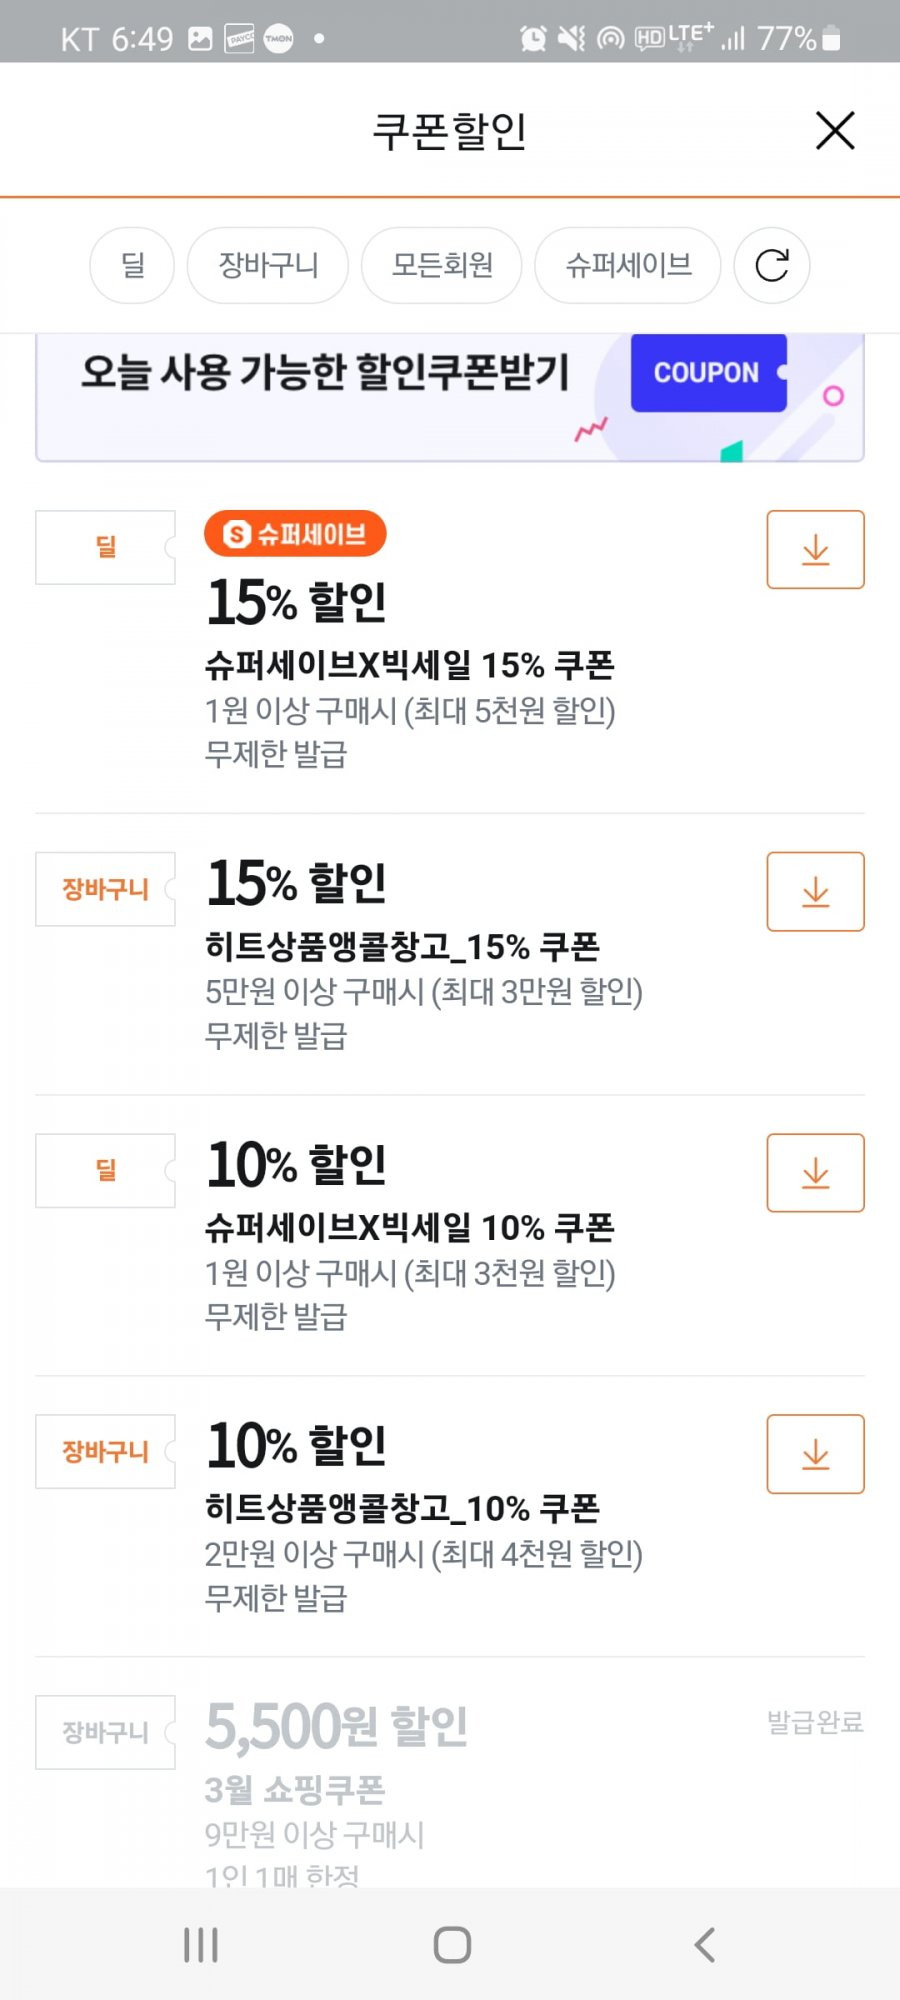Tap the Android recent apps icon

(x=200, y=1944)
